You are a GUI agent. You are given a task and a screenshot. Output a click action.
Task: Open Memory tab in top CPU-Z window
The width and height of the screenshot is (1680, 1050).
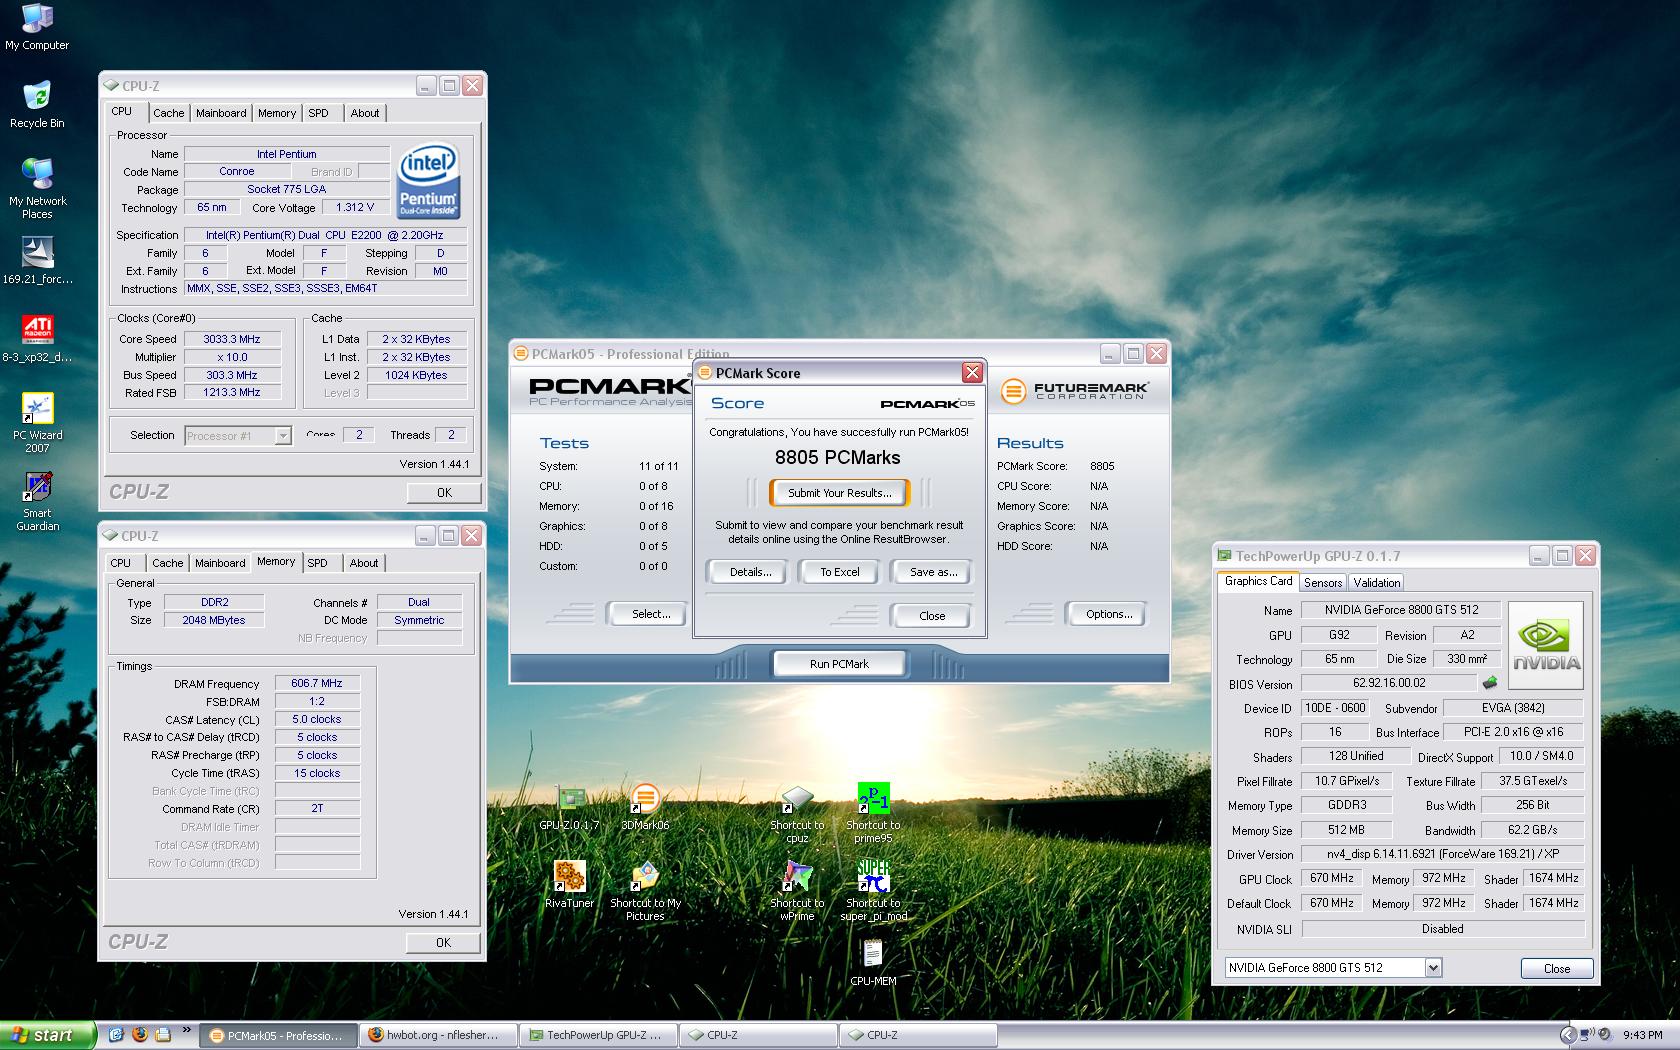(x=277, y=113)
